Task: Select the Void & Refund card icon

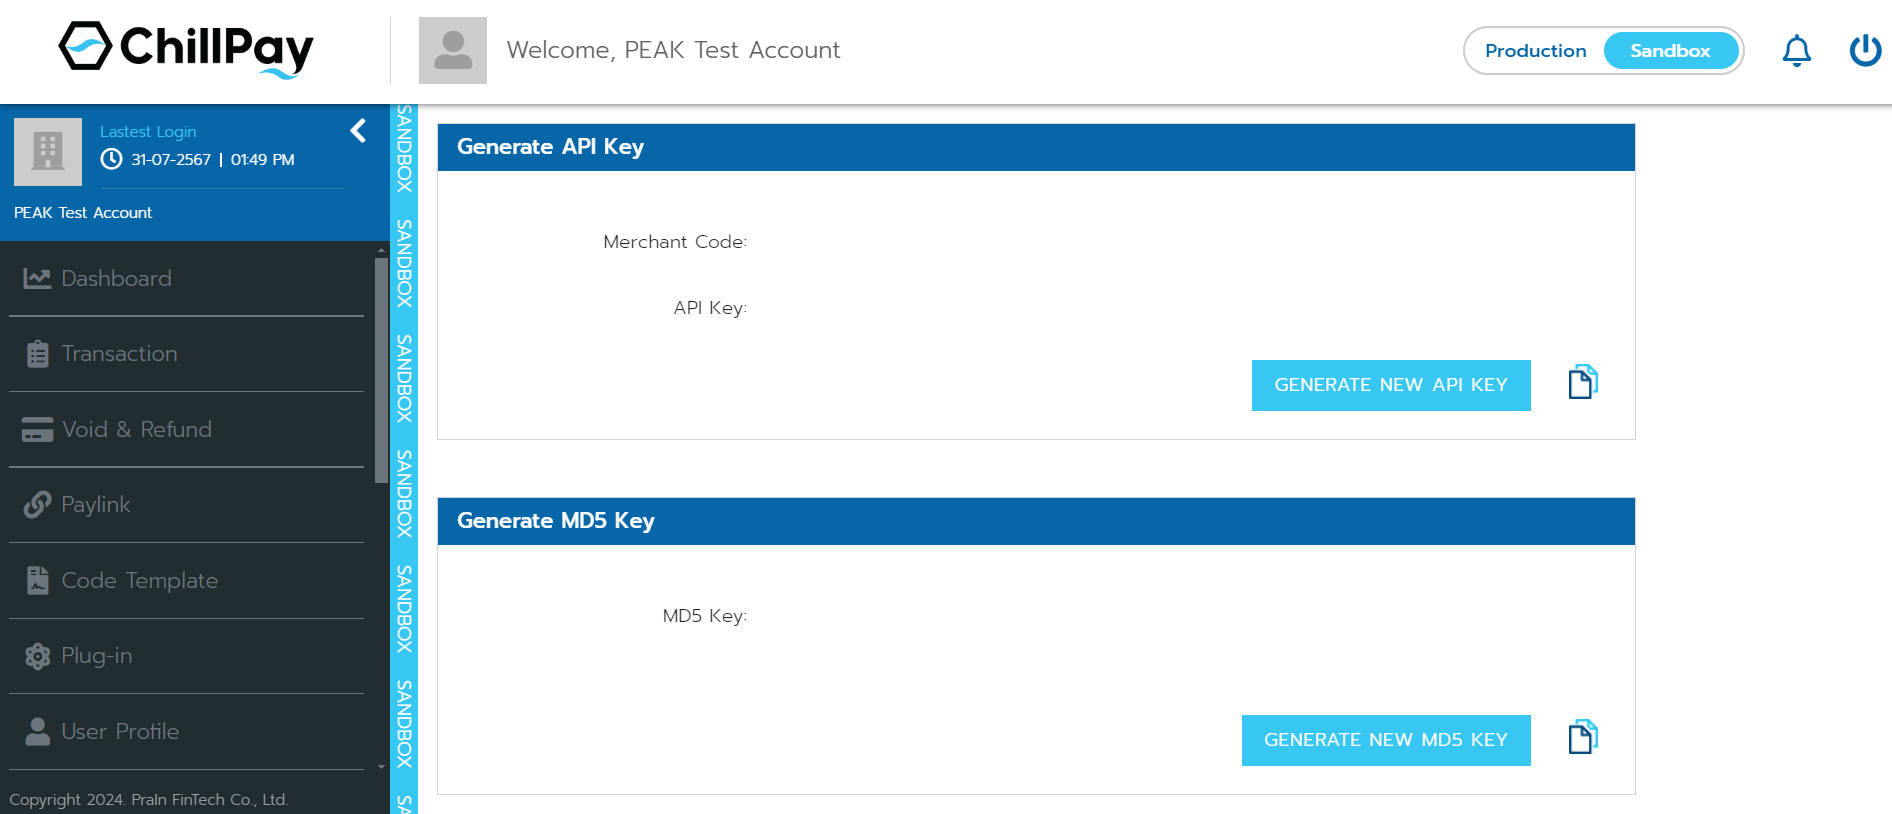Action: [37, 429]
